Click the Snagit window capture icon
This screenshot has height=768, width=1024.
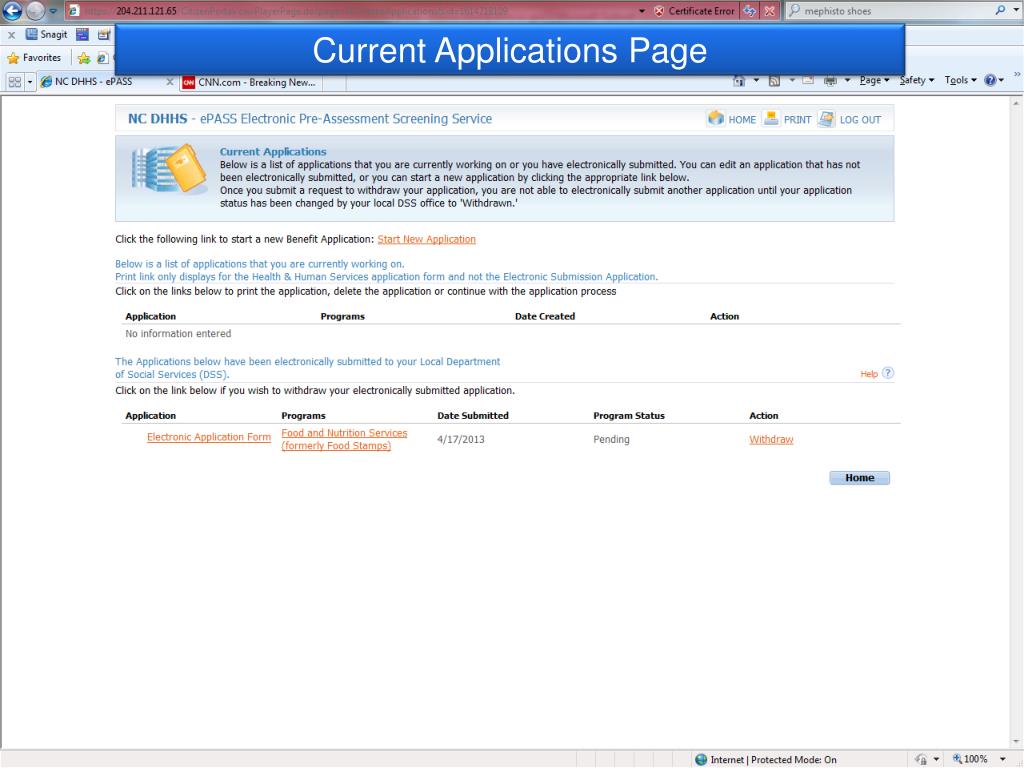pyautogui.click(x=82, y=35)
